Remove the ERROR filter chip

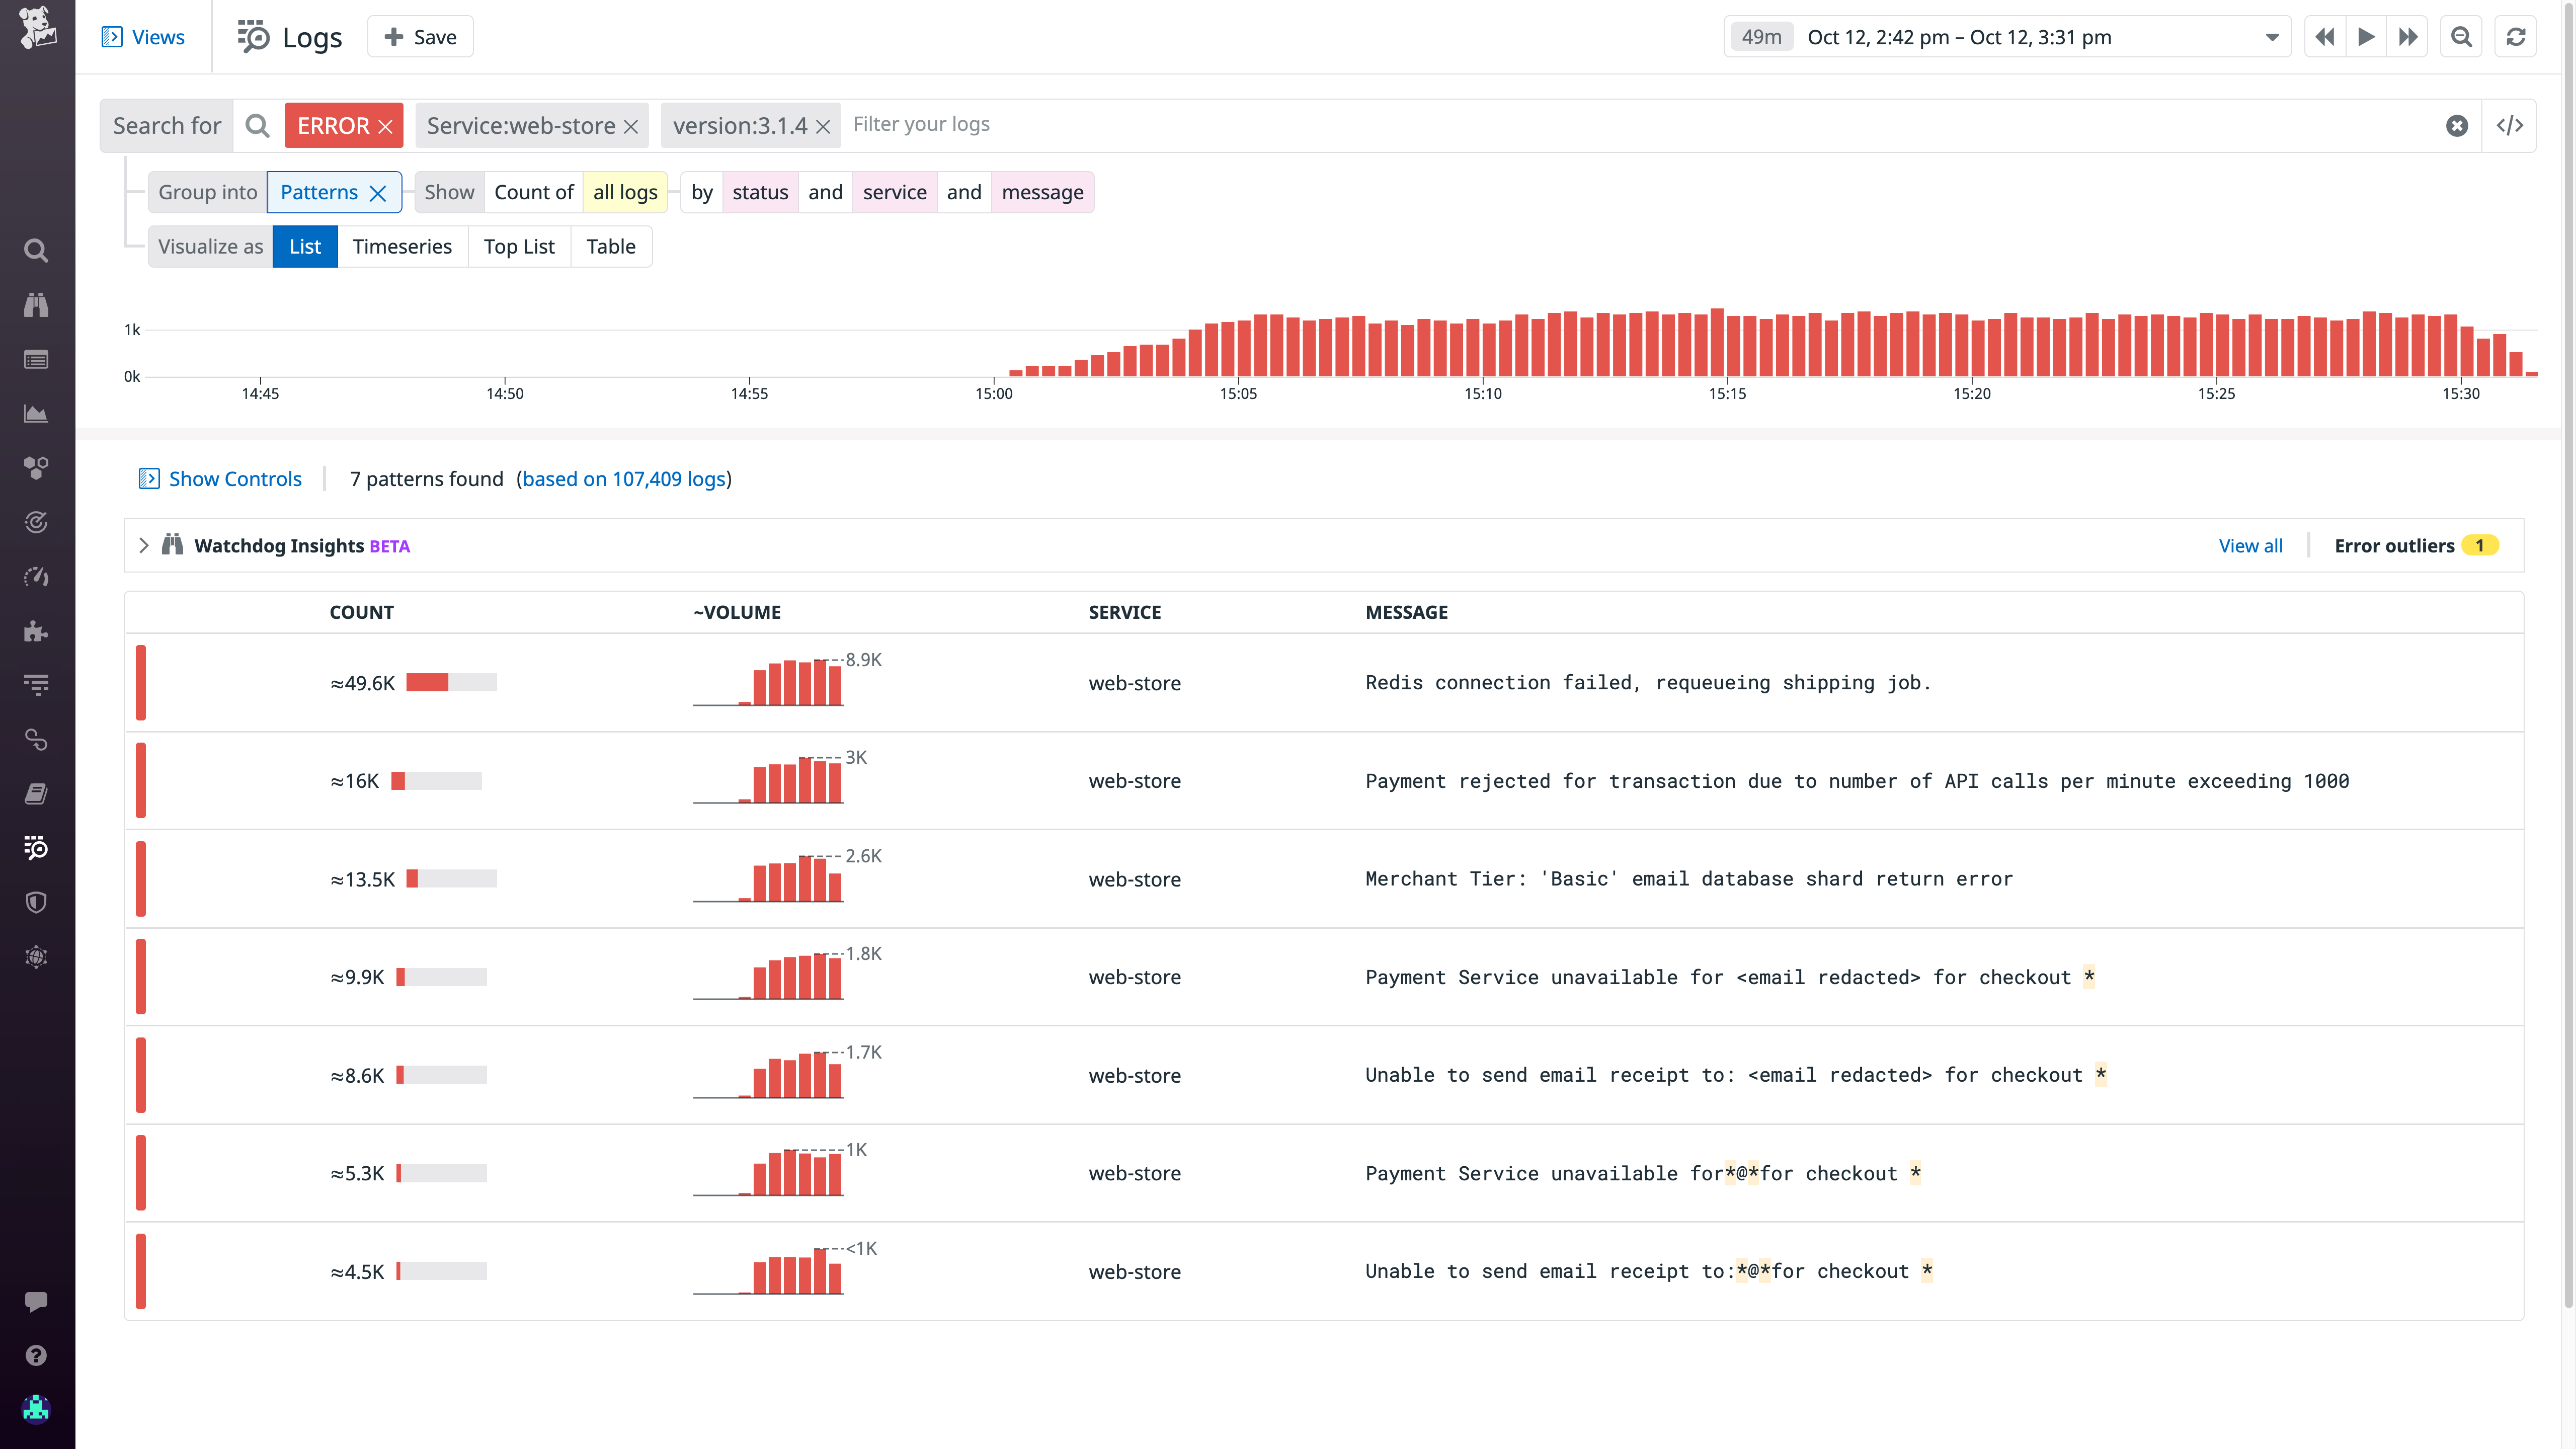pyautogui.click(x=386, y=125)
